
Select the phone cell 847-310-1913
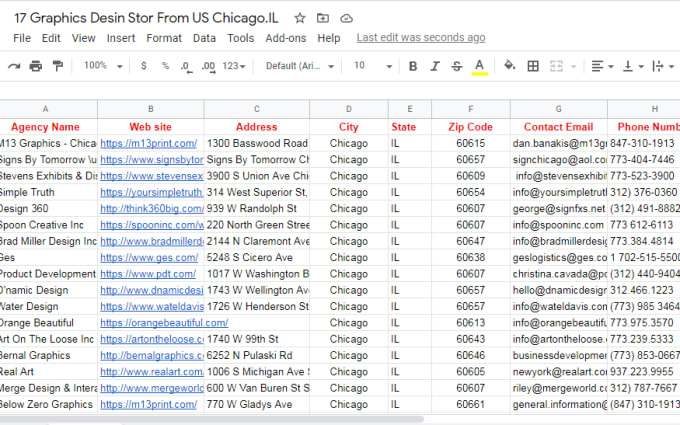click(644, 144)
